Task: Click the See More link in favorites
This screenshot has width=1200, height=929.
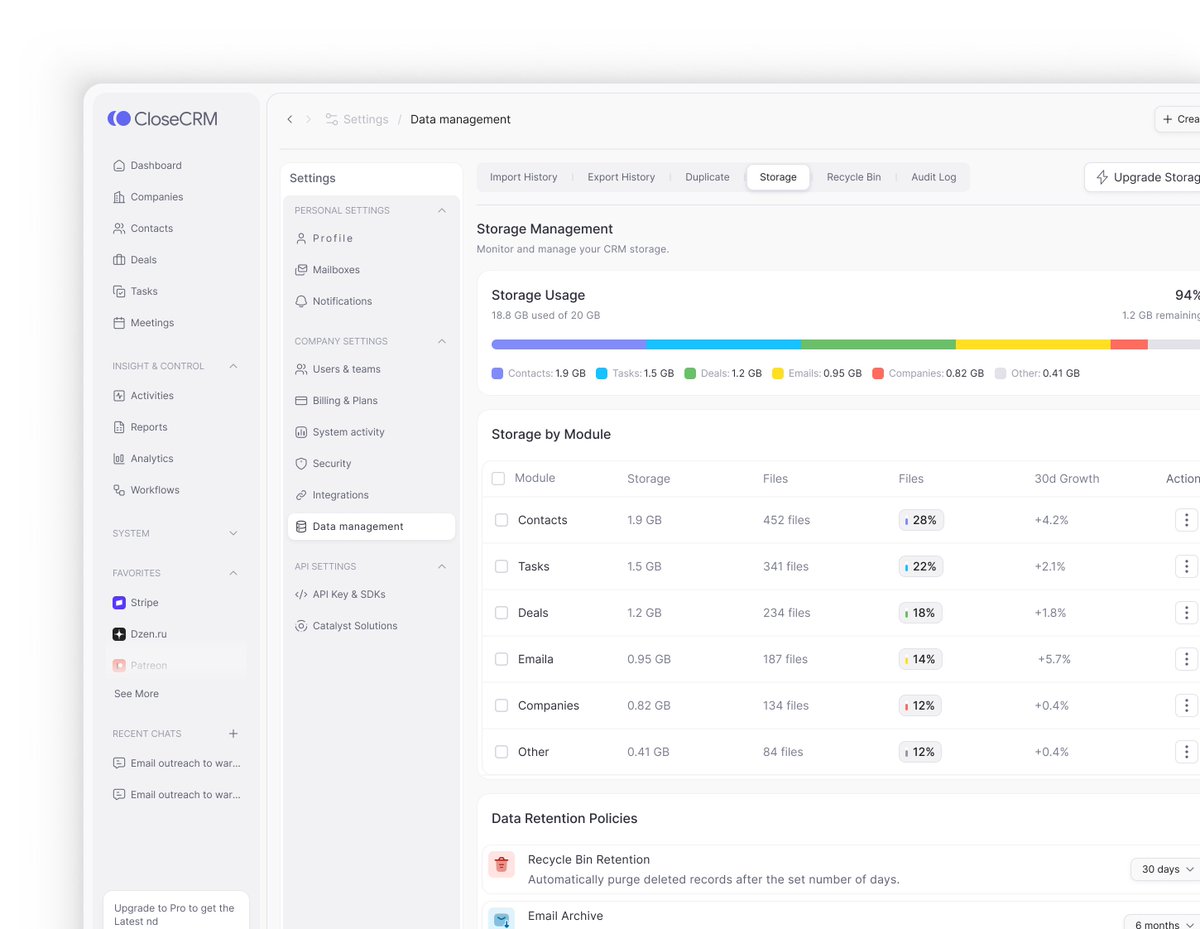Action: [x=135, y=693]
